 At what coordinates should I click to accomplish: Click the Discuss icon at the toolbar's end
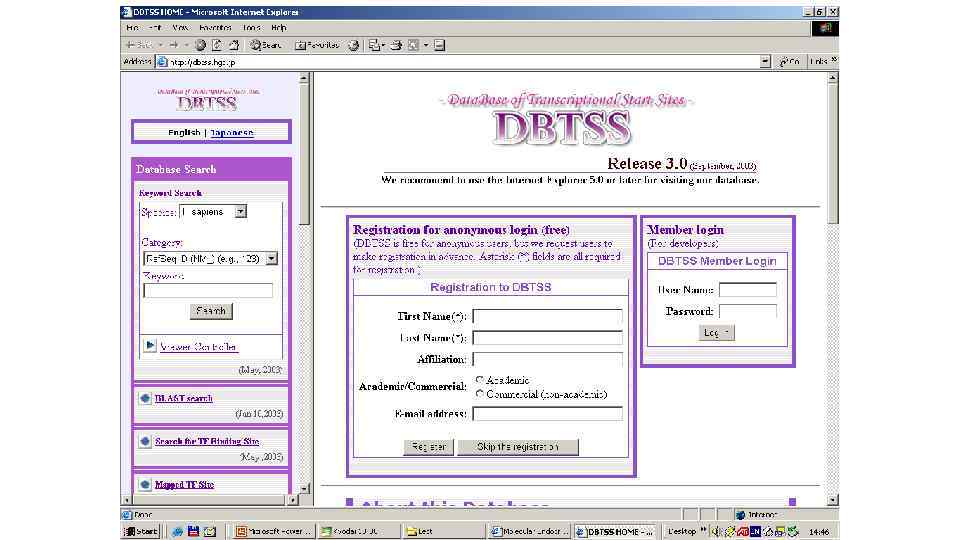tap(439, 45)
